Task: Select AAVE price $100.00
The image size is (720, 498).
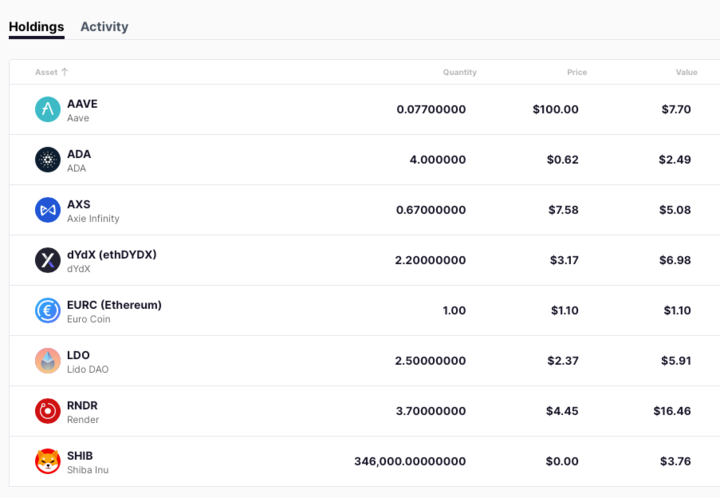Action: point(556,109)
